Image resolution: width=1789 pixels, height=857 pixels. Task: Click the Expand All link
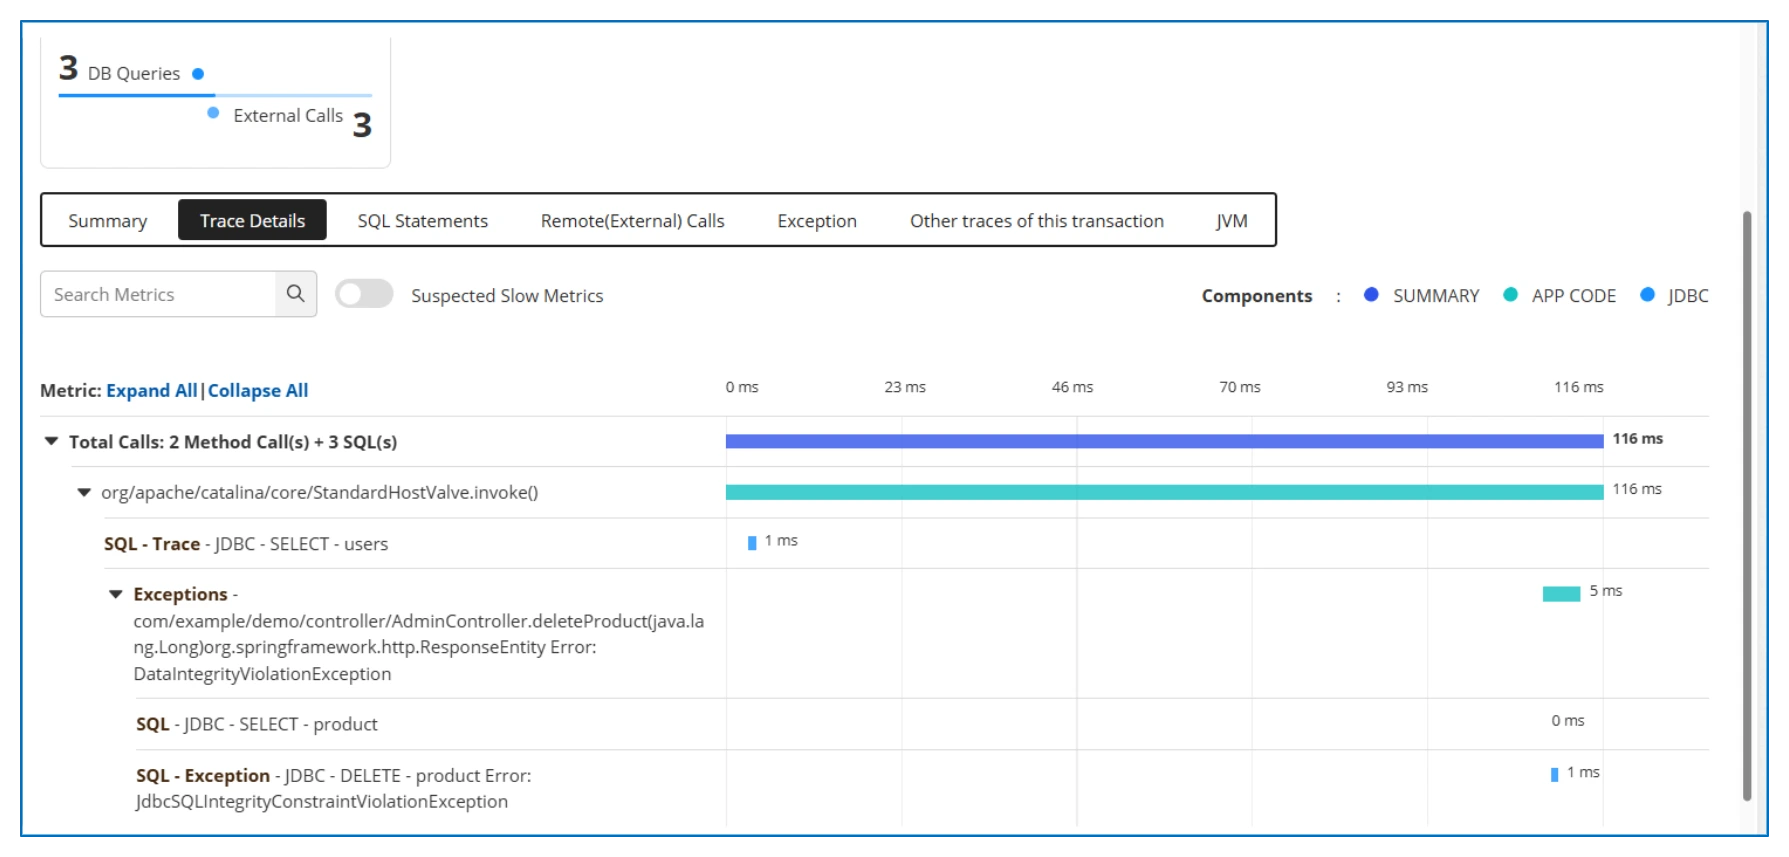[x=152, y=391]
